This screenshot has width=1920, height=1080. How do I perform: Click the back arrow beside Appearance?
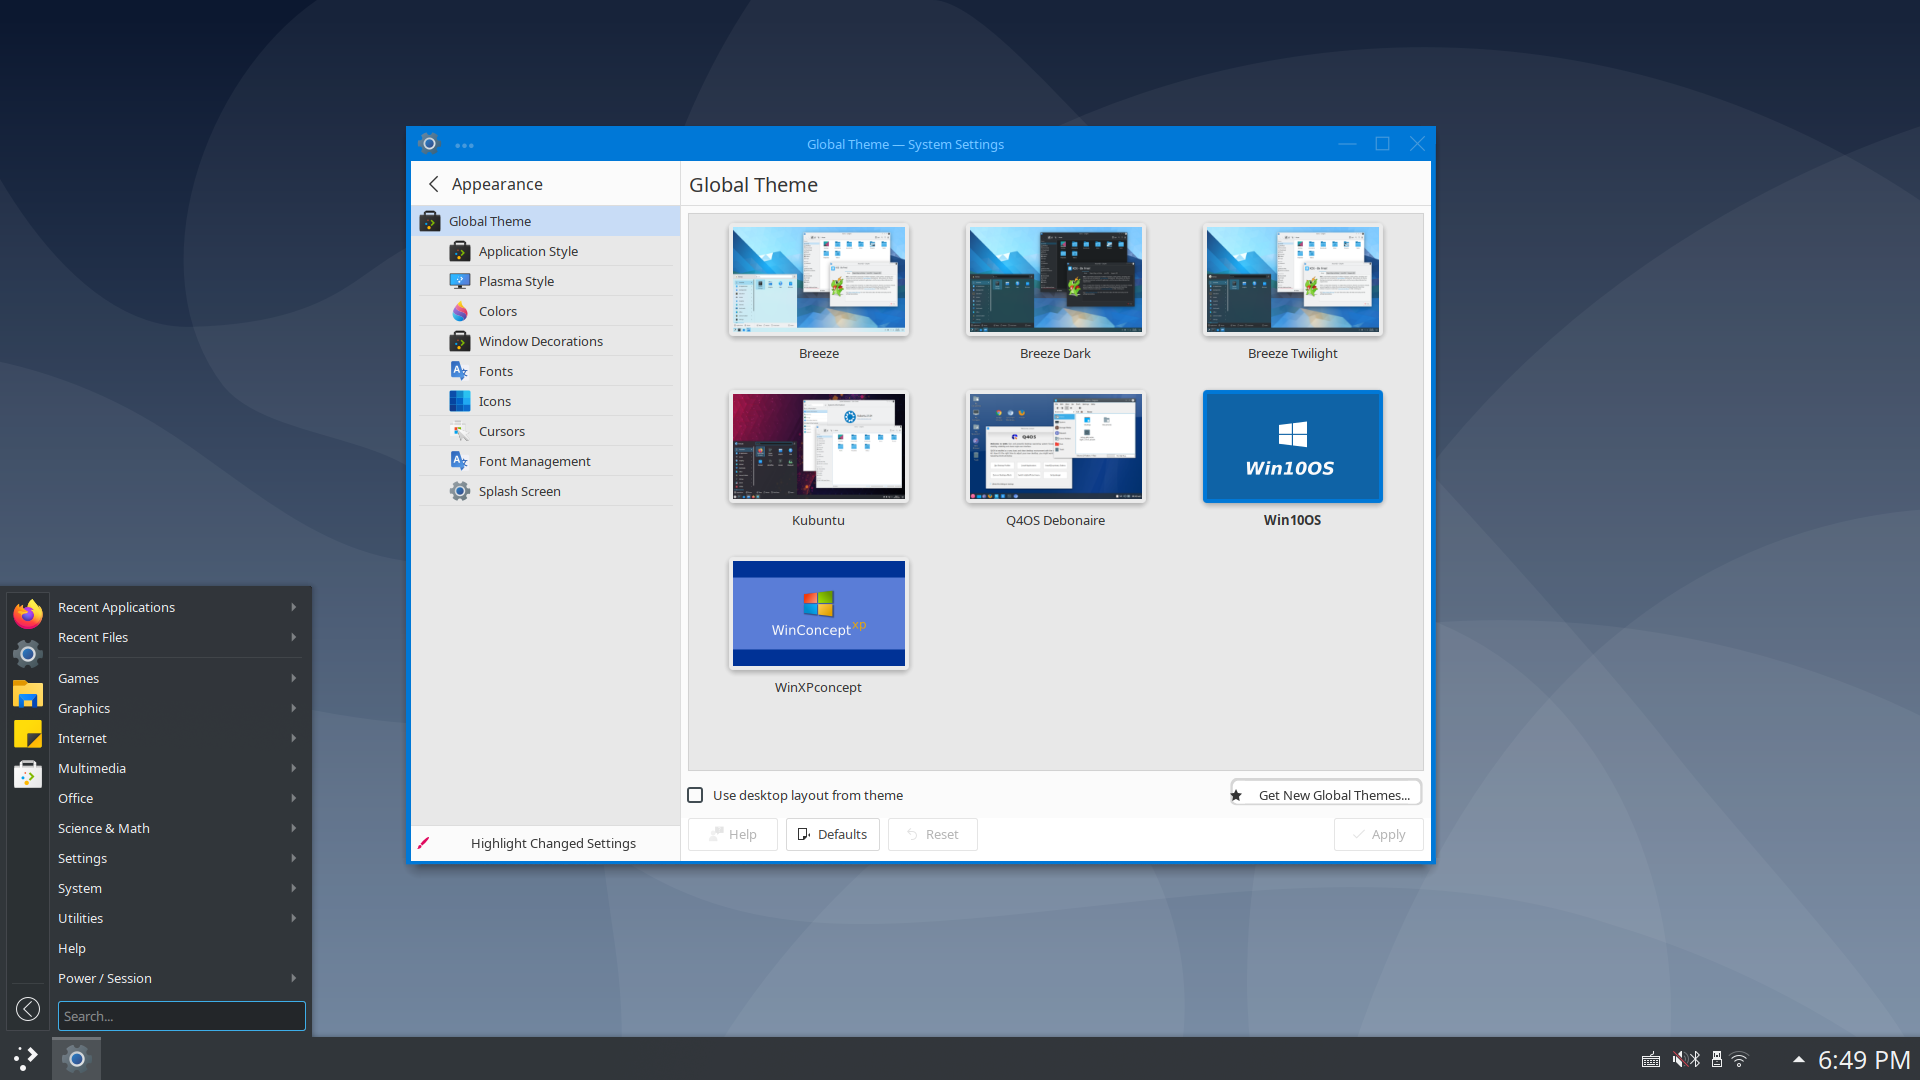coord(434,184)
